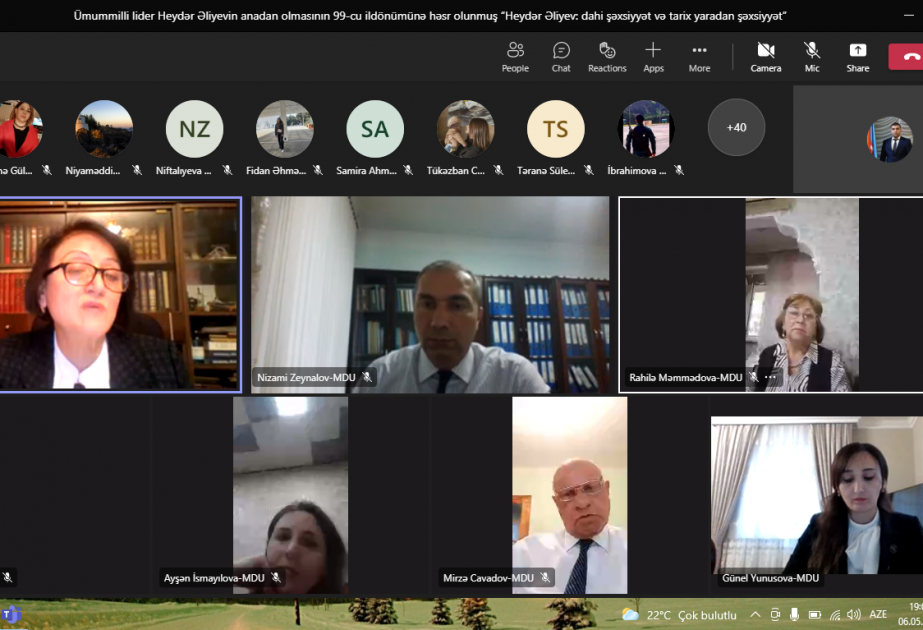Open the Apps button

(653, 57)
